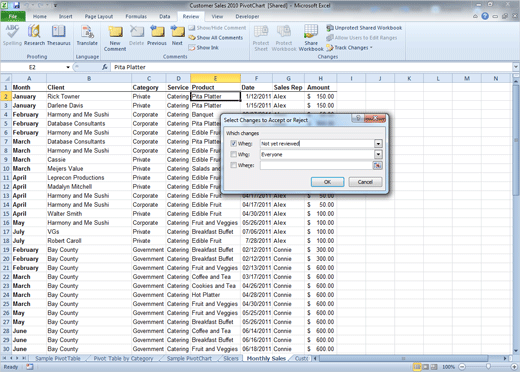Open the When dropdown list
The image size is (520, 372).
(378, 144)
